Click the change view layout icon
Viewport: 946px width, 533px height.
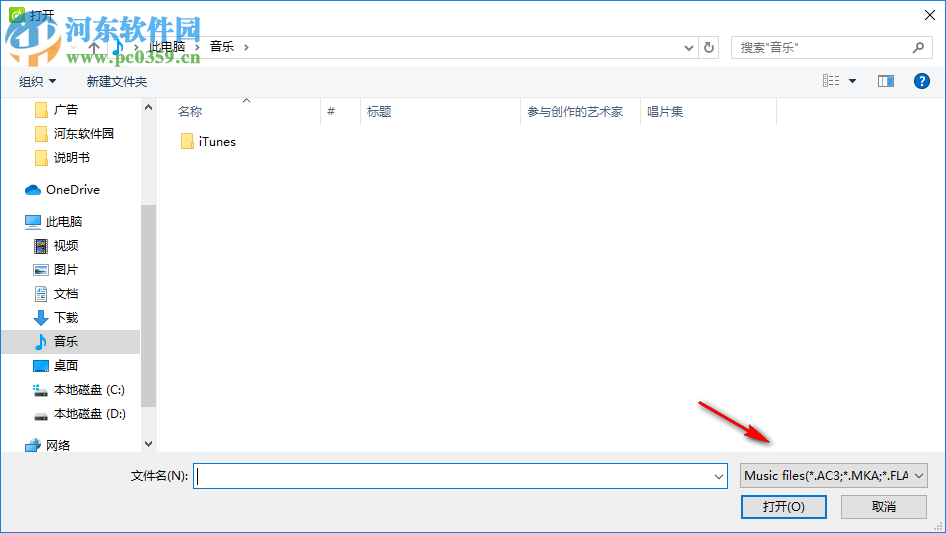click(831, 81)
